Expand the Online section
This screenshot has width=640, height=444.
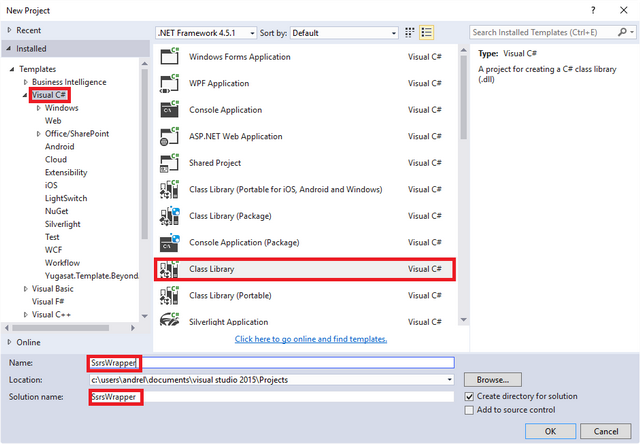pos(9,342)
